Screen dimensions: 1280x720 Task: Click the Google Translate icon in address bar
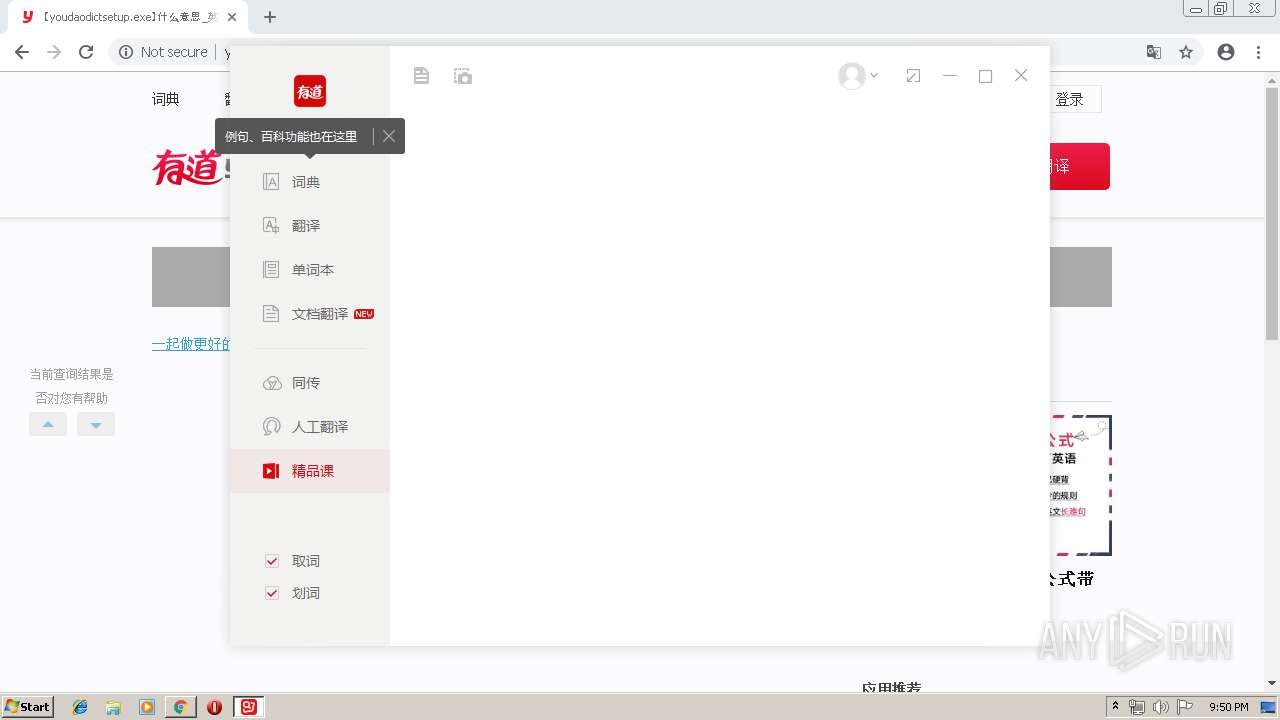pos(1154,52)
